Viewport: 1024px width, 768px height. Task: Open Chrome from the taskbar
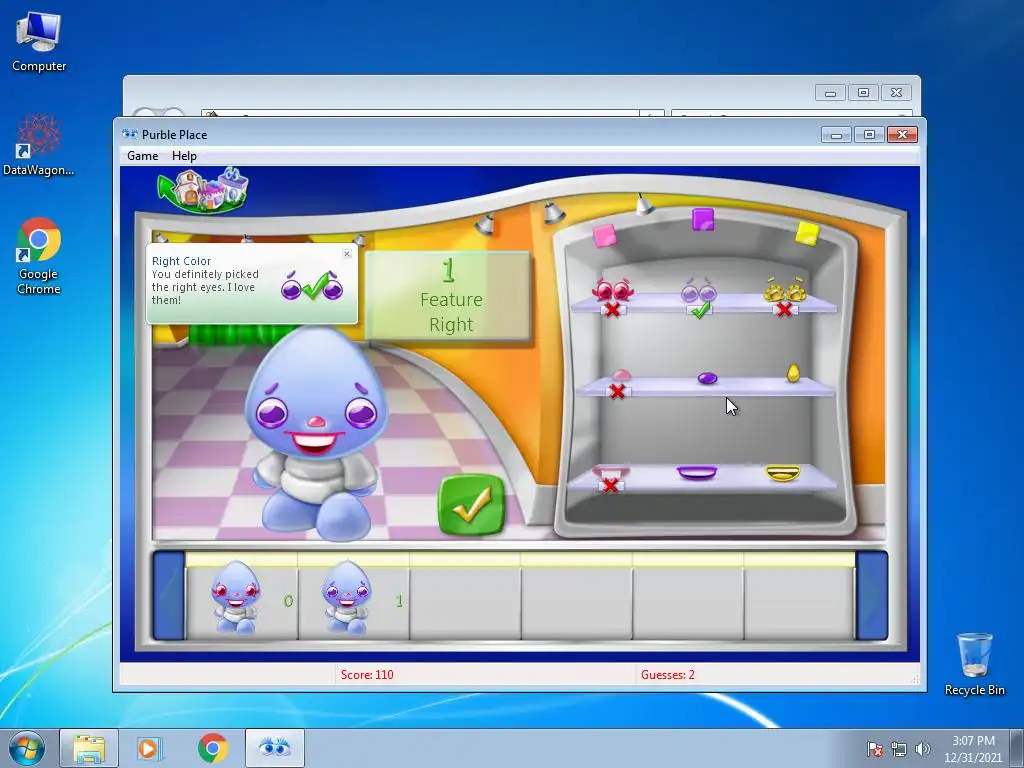tap(213, 748)
